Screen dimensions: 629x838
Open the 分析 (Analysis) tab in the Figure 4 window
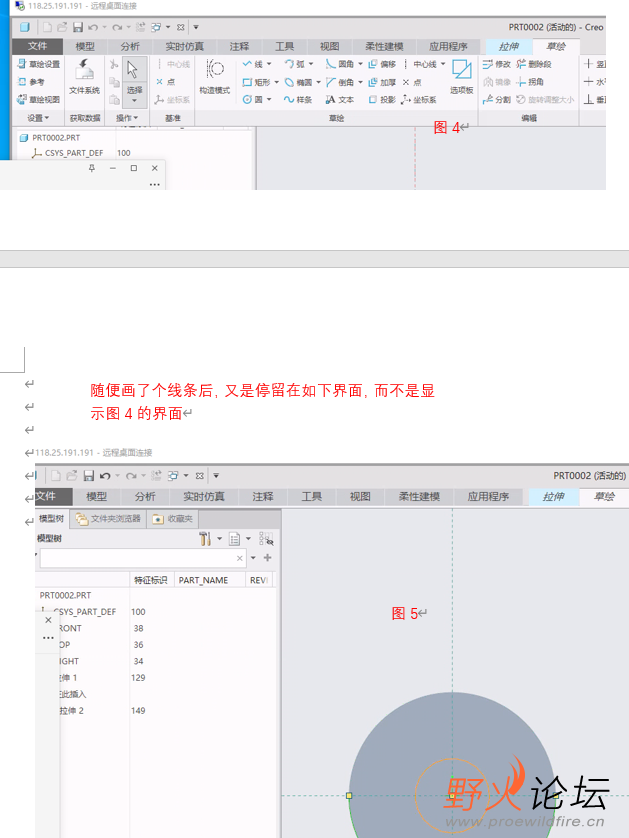[x=130, y=46]
